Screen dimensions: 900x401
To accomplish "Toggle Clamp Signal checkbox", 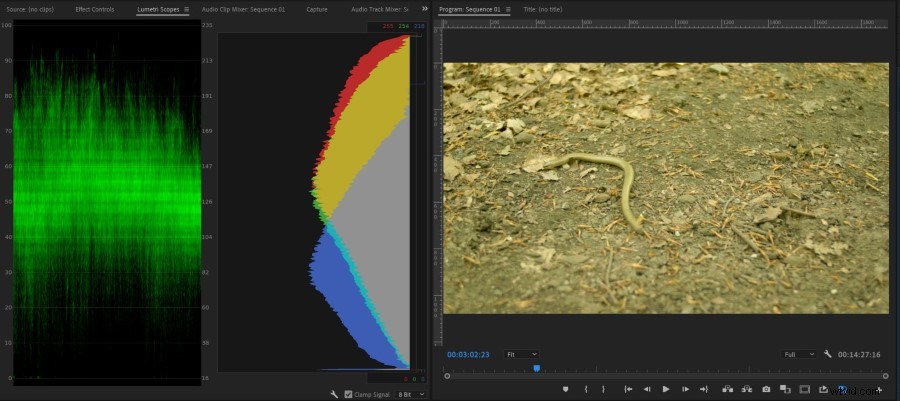I will pos(348,395).
